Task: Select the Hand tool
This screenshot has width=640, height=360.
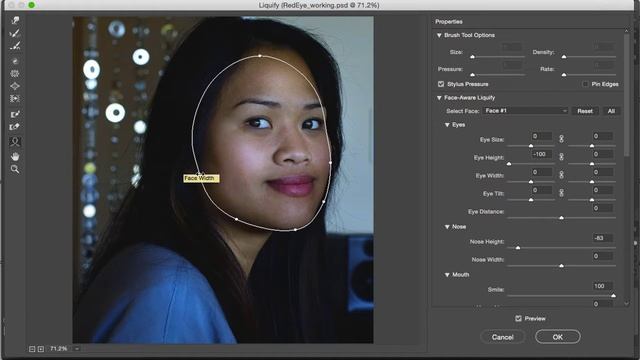Action: tap(15, 156)
